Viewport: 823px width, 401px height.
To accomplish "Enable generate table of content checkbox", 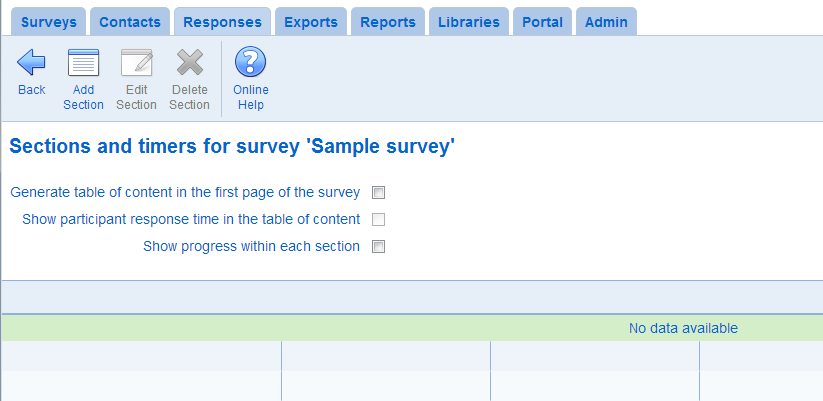I will [x=378, y=193].
